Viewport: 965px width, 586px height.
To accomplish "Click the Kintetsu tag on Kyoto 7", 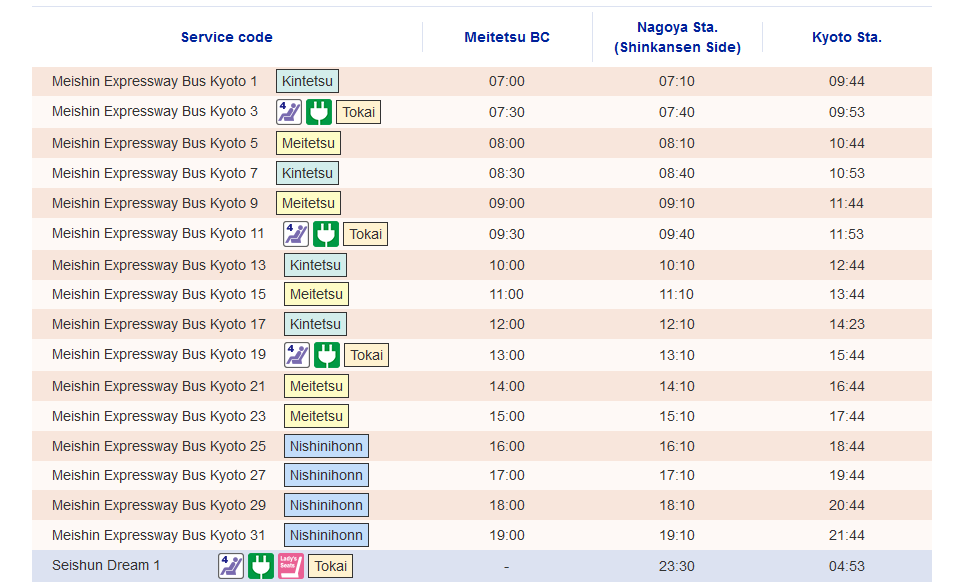I will point(307,174).
